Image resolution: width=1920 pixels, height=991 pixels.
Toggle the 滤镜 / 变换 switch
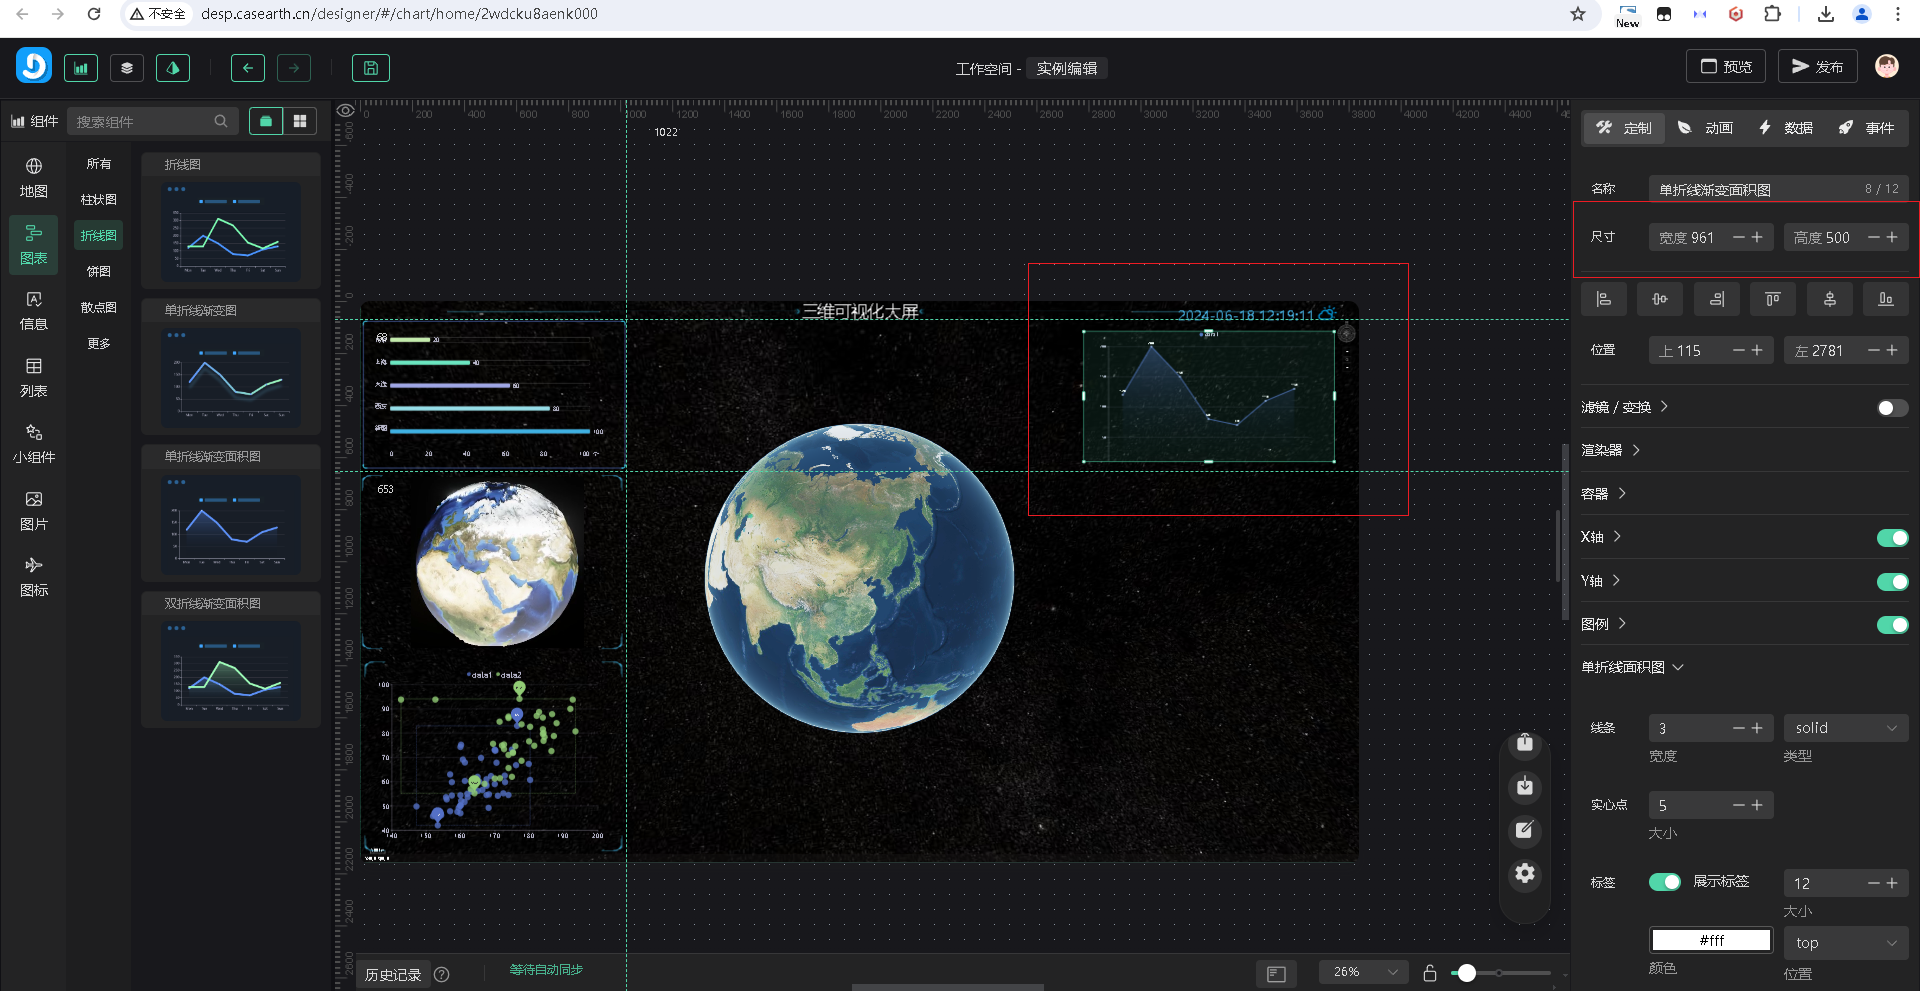(1891, 408)
